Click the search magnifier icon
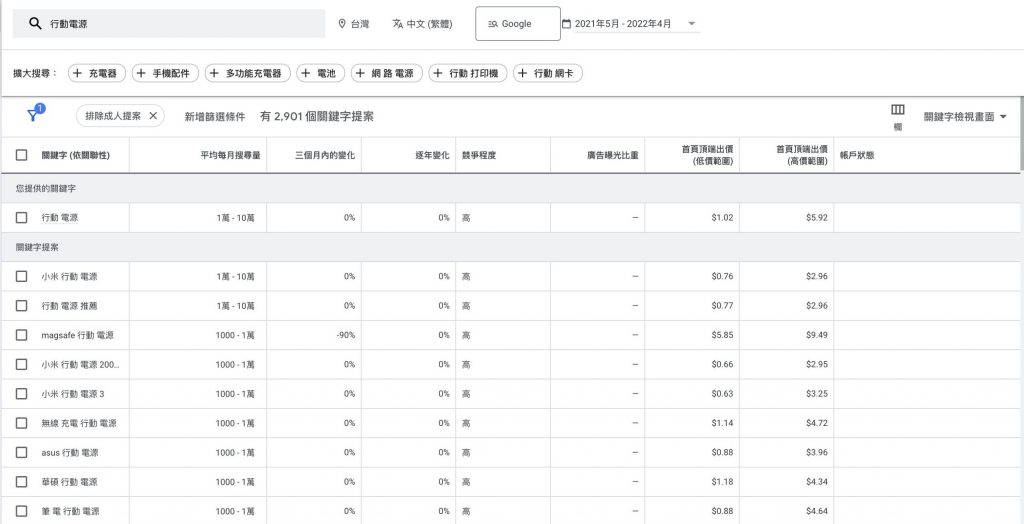This screenshot has height=524, width=1024. (x=35, y=24)
